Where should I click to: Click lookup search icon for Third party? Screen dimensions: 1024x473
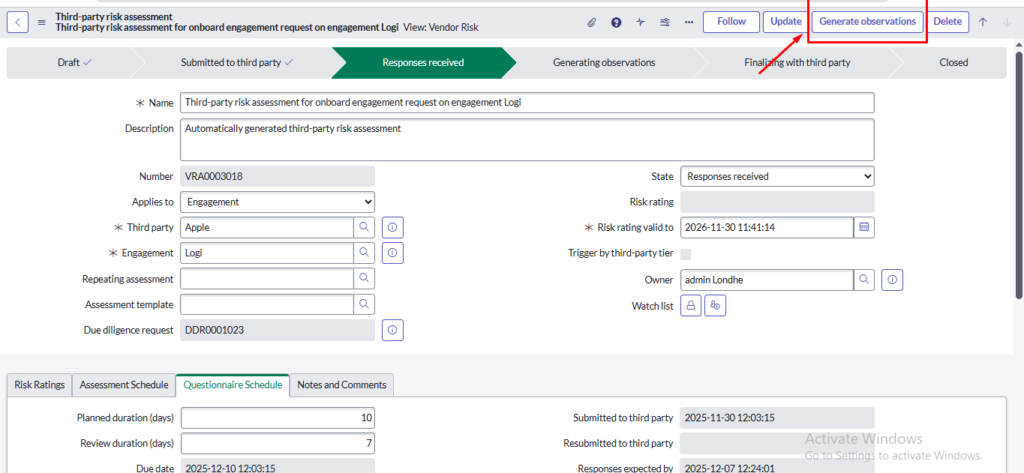[x=365, y=227]
